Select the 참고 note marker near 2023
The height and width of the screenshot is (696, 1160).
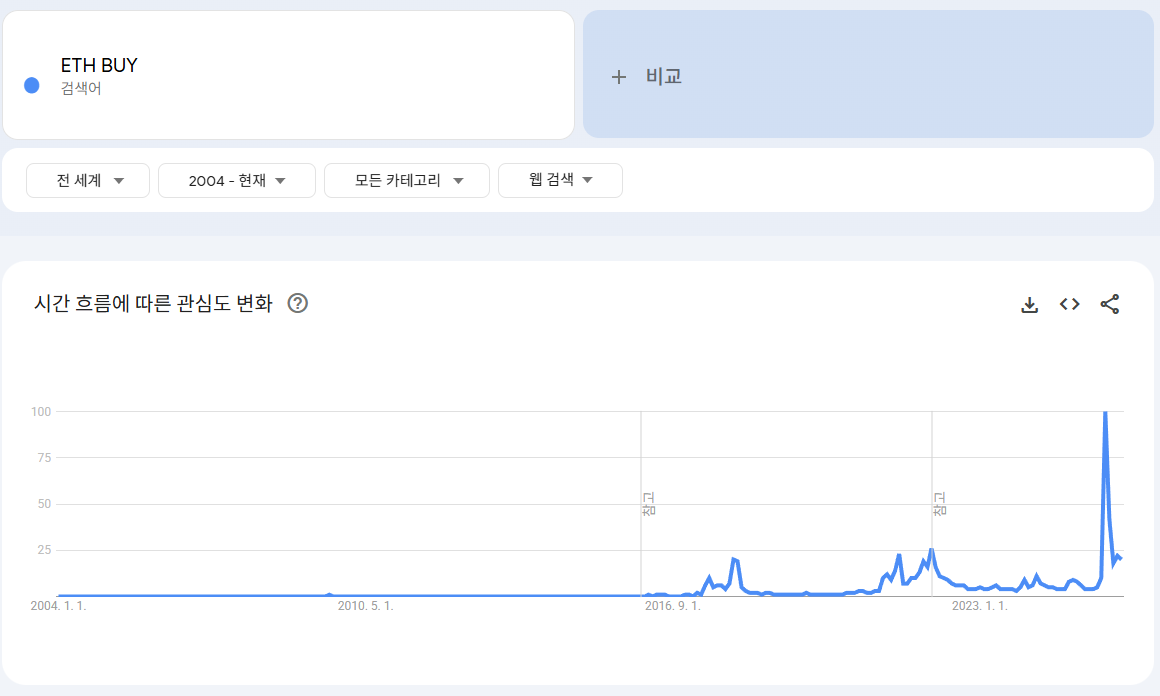939,504
